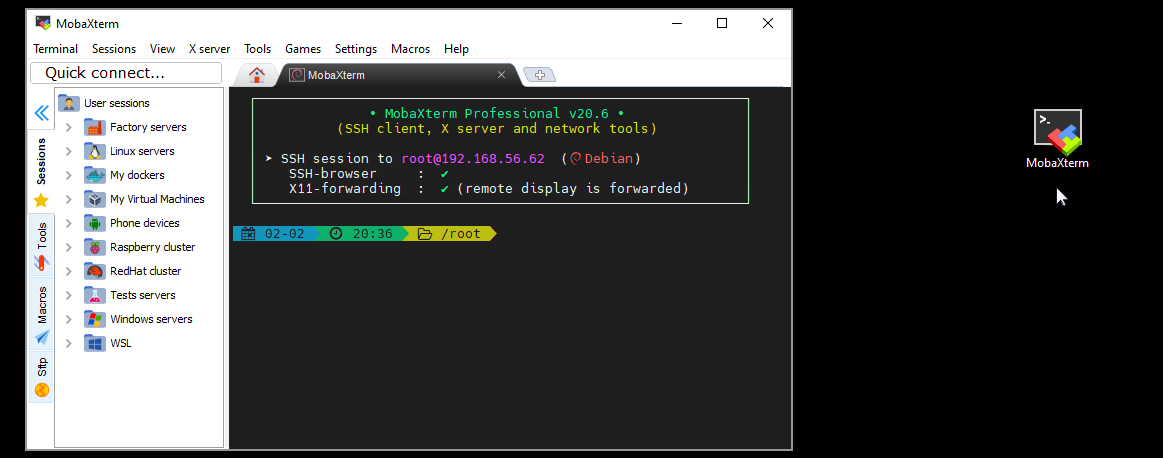The image size is (1163, 458).
Task: Close the MobaXterm terminal tab
Action: coord(501,75)
